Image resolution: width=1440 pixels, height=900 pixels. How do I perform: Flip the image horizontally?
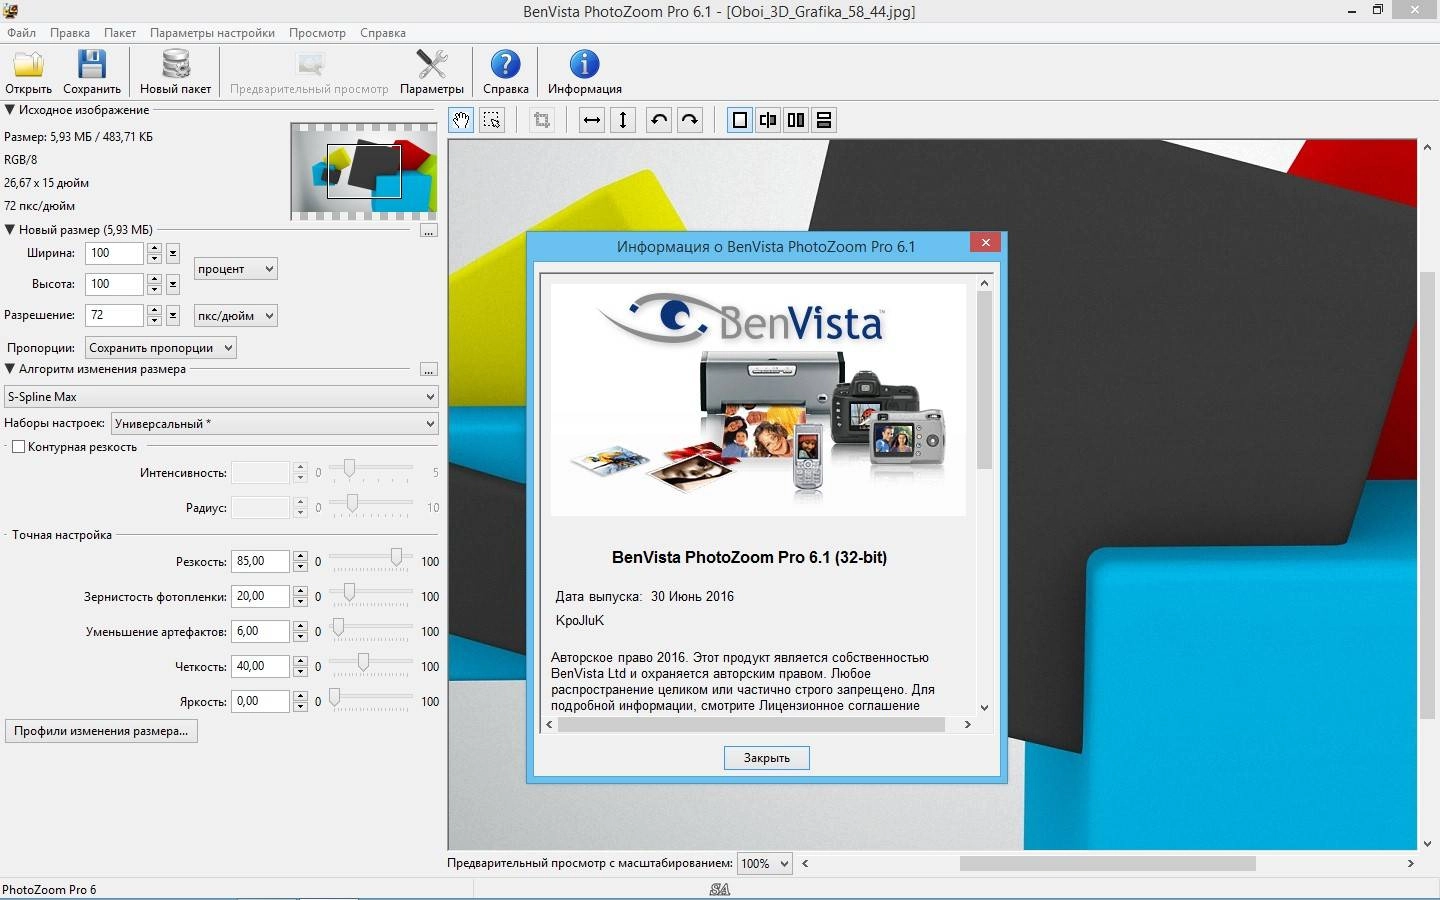592,120
